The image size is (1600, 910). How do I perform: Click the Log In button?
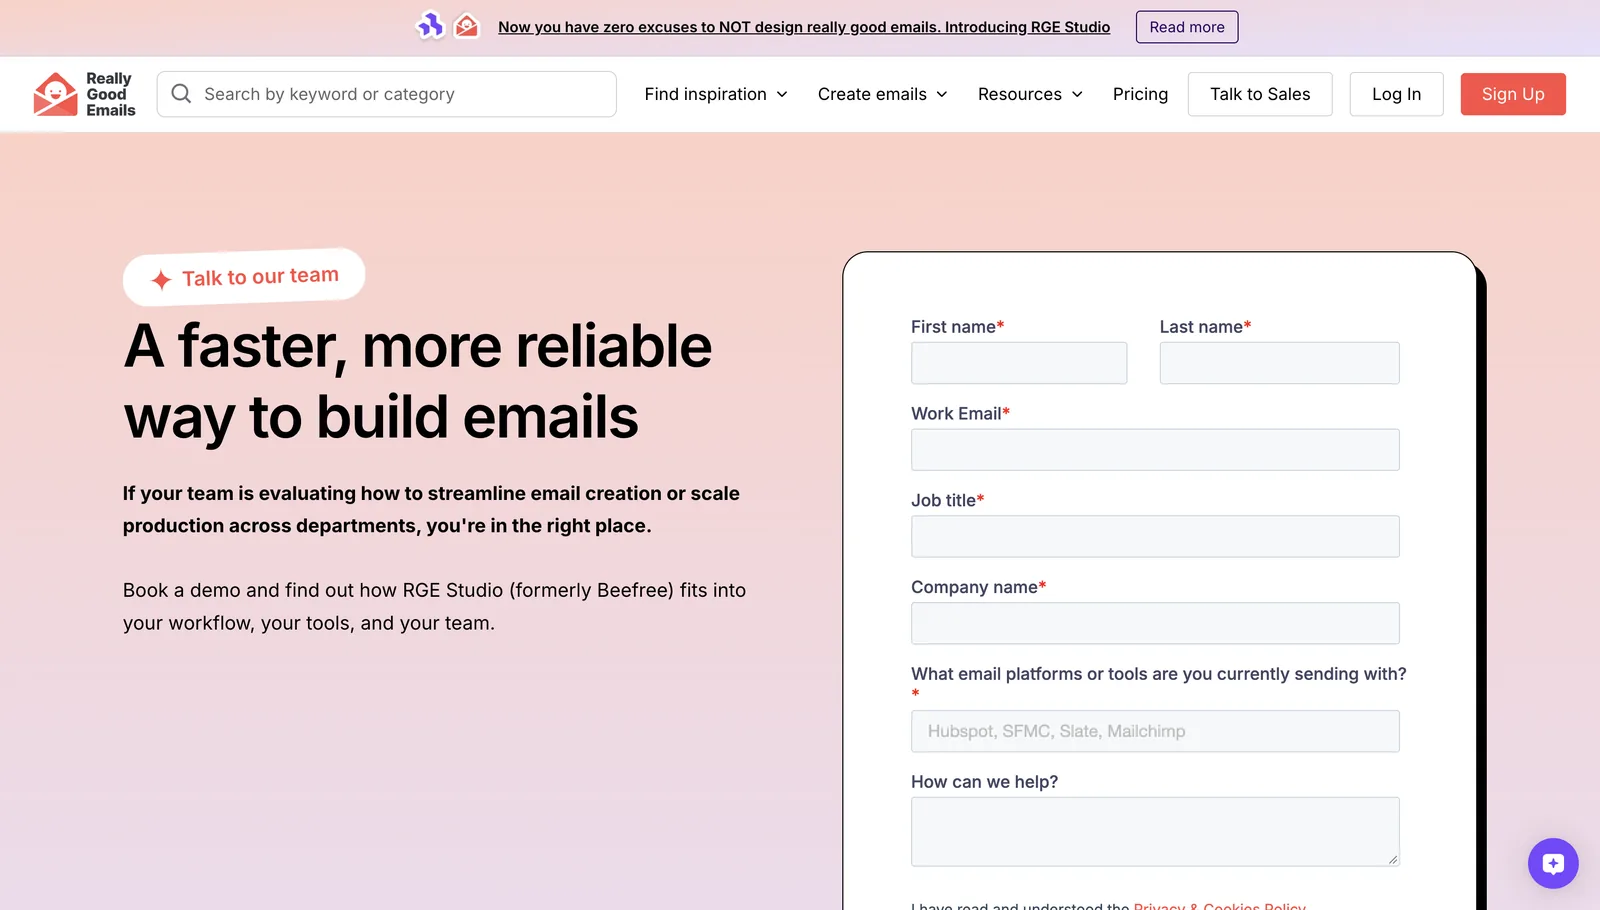point(1396,94)
